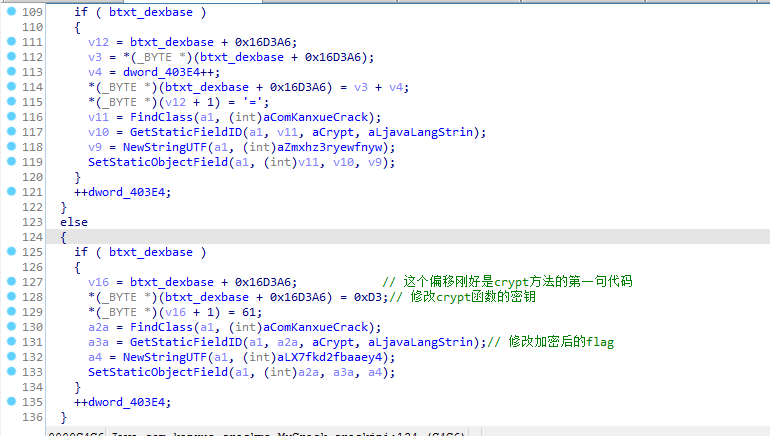Screen dimensions: 770x436
Task: Toggle the breakpoint dot on line 133
Action: [x=11, y=371]
